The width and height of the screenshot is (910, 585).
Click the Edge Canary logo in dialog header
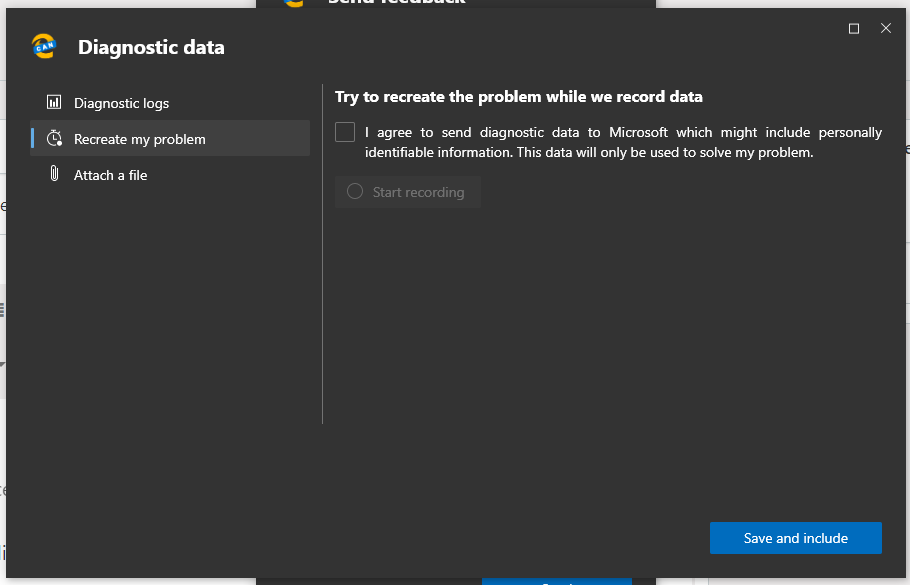click(x=44, y=46)
